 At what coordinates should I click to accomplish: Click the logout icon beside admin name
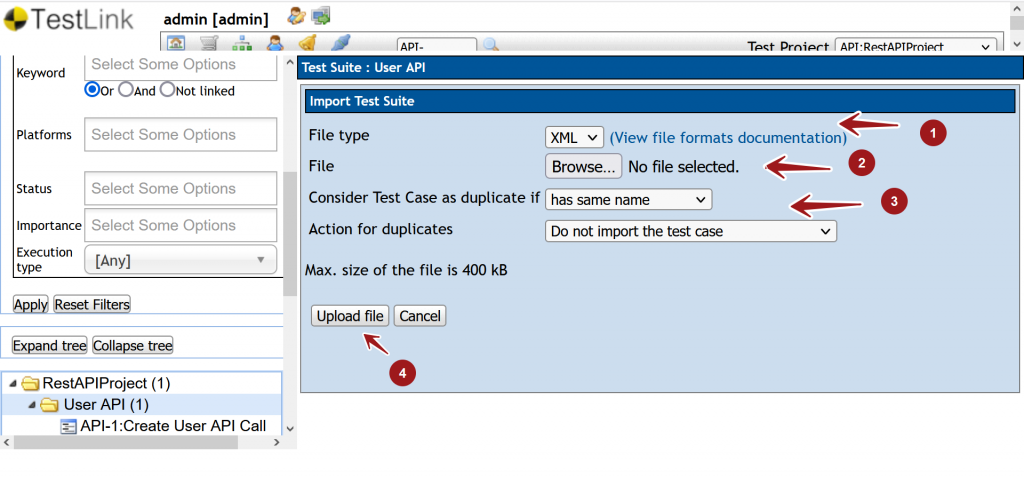point(321,15)
